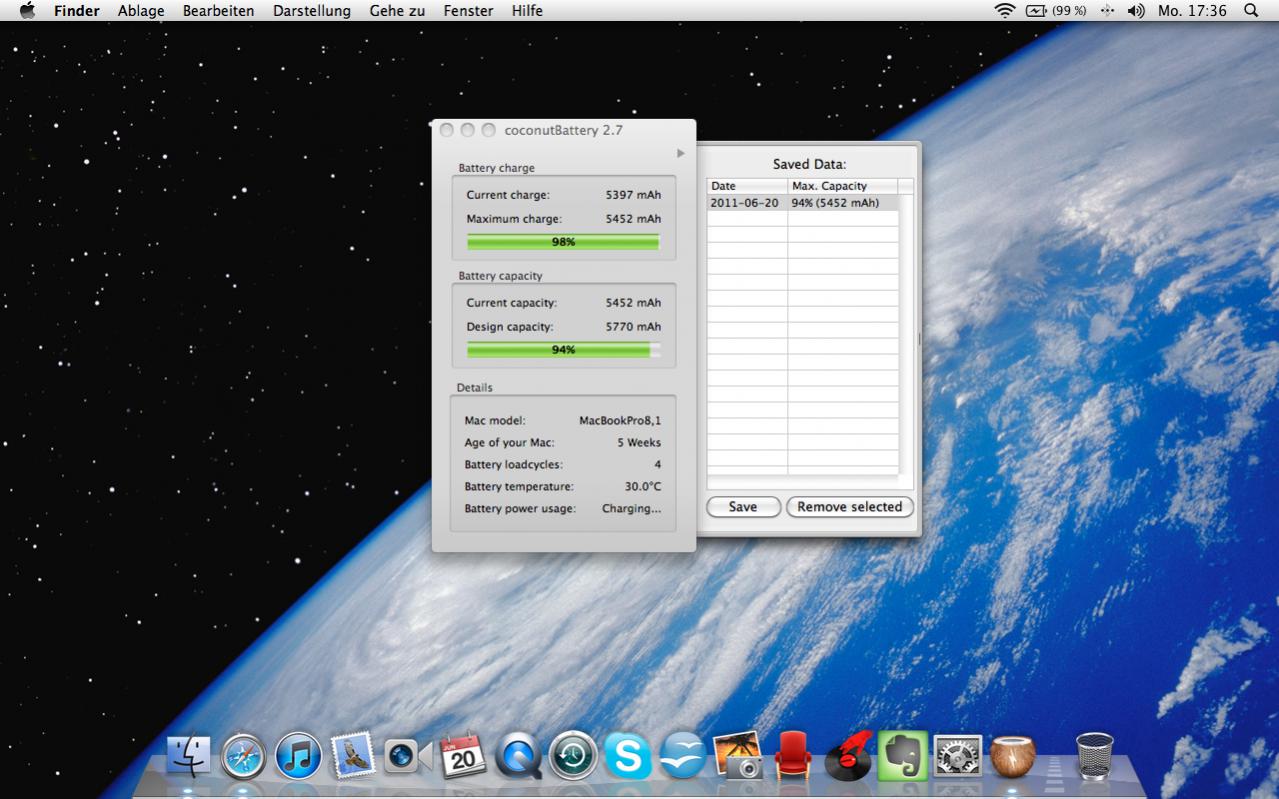This screenshot has width=1279, height=799.
Task: Open Time Machine icon in Dock
Action: [x=573, y=756]
